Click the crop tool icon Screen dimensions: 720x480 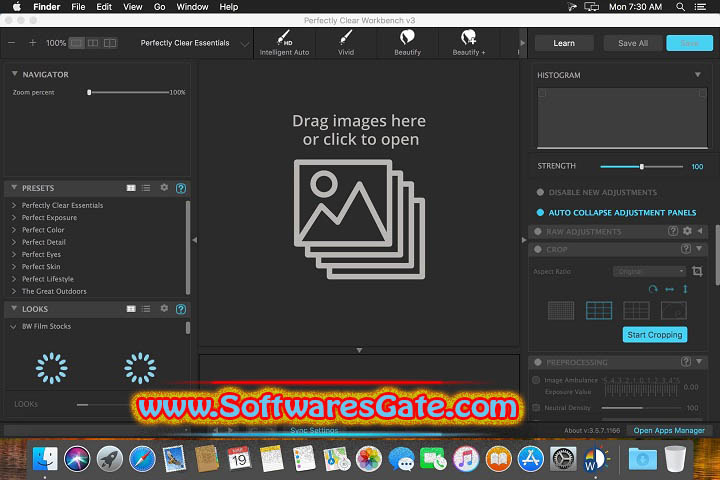(x=698, y=271)
